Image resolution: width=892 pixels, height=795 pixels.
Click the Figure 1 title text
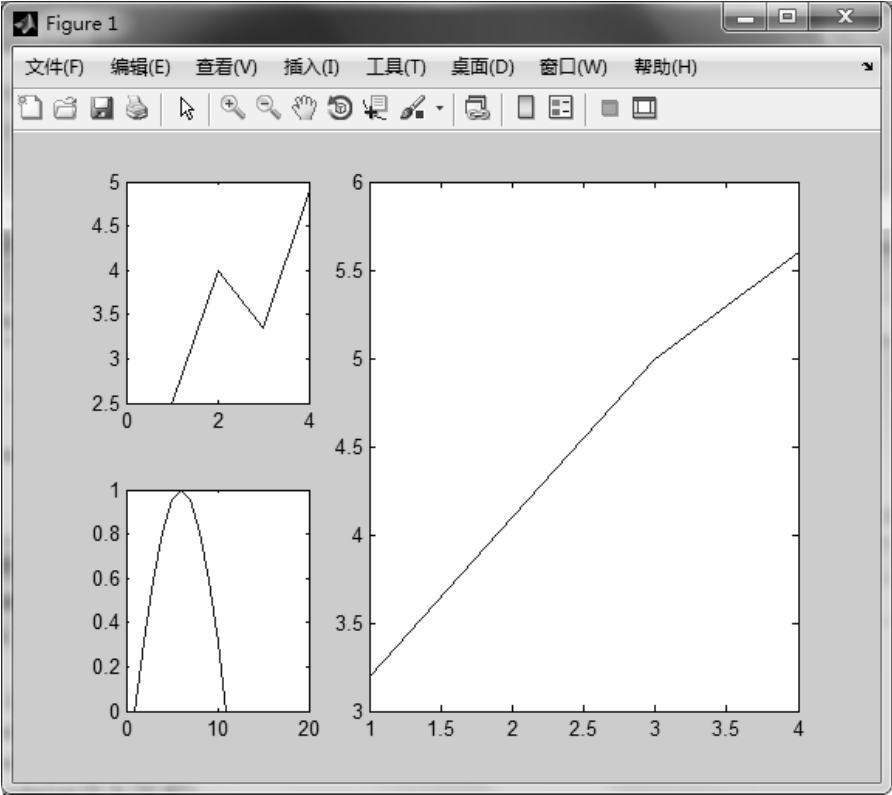click(x=81, y=24)
